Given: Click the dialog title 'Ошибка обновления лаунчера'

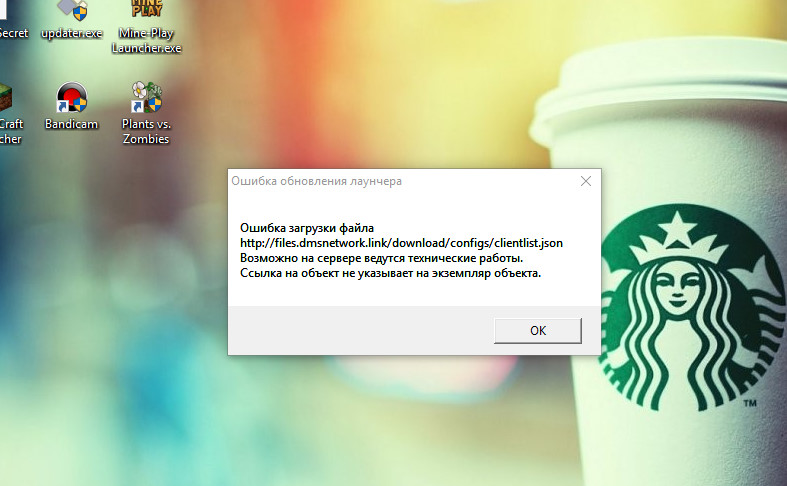Looking at the screenshot, I should click(316, 181).
